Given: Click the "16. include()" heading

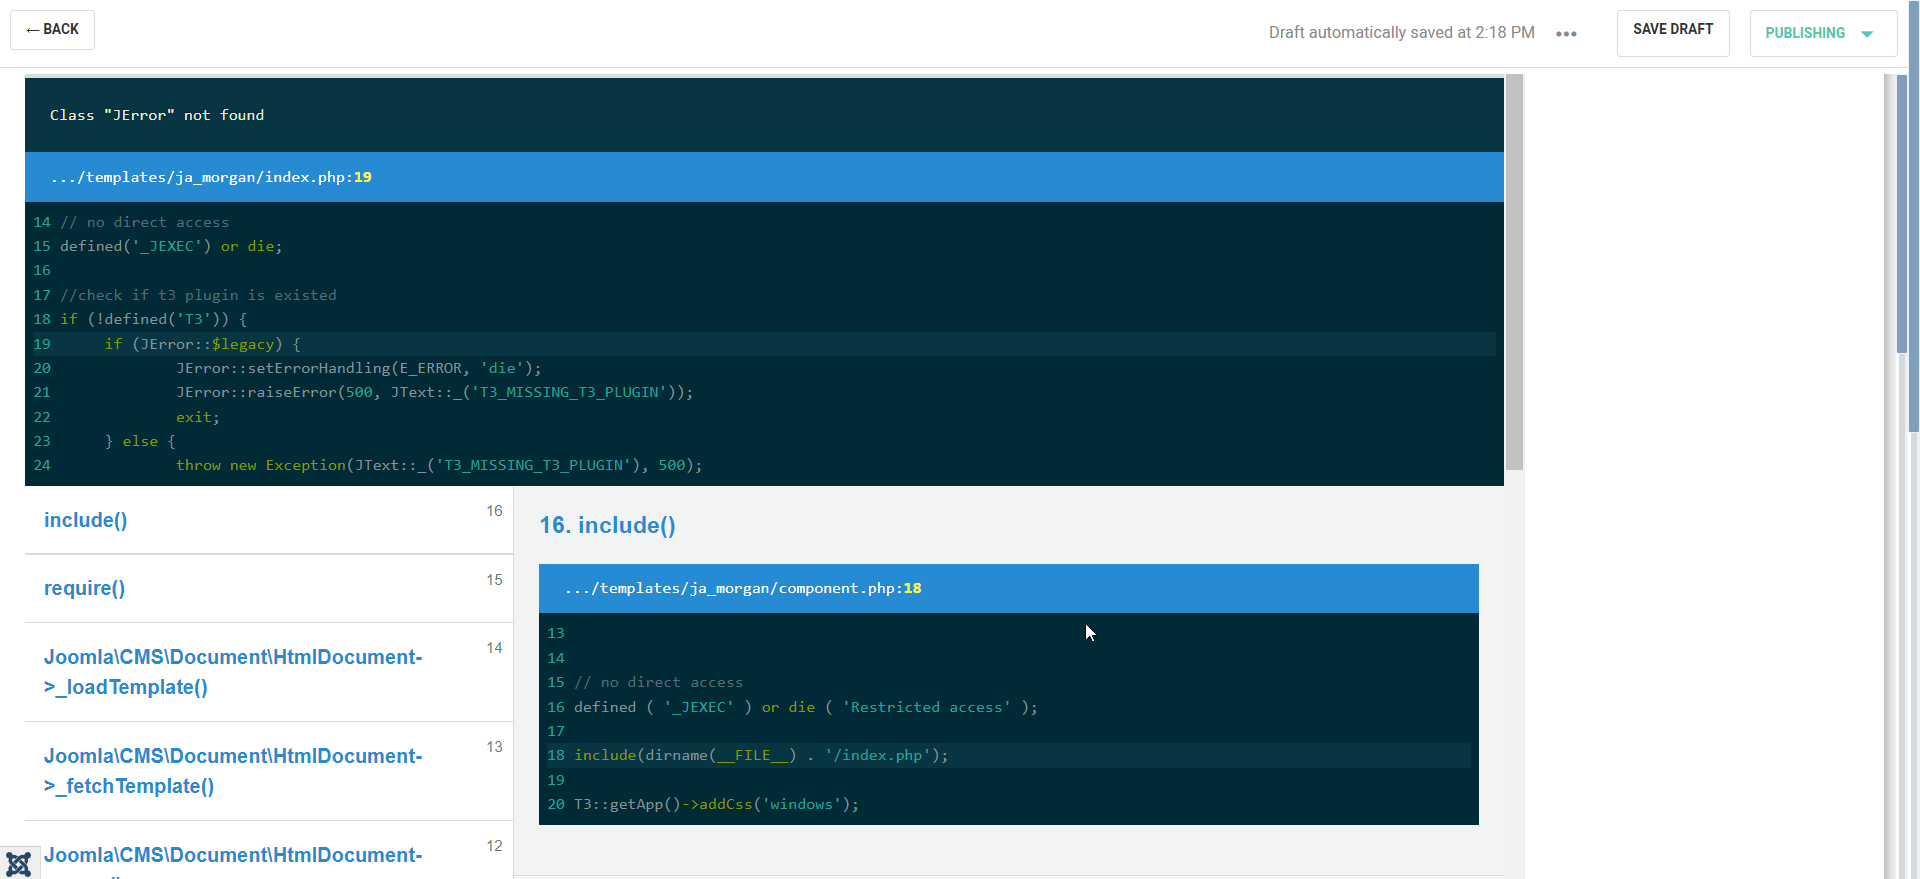Looking at the screenshot, I should click(607, 526).
